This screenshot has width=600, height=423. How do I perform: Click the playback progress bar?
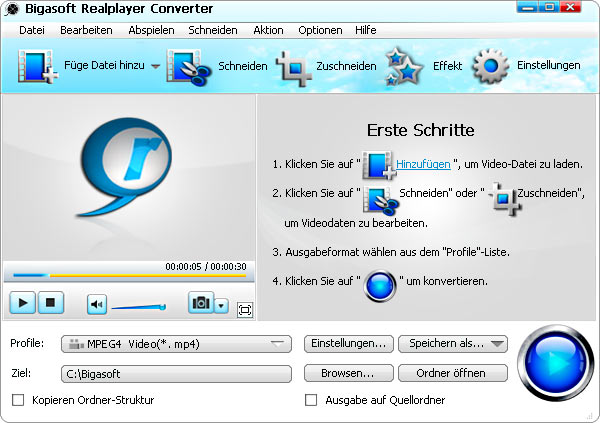point(129,275)
